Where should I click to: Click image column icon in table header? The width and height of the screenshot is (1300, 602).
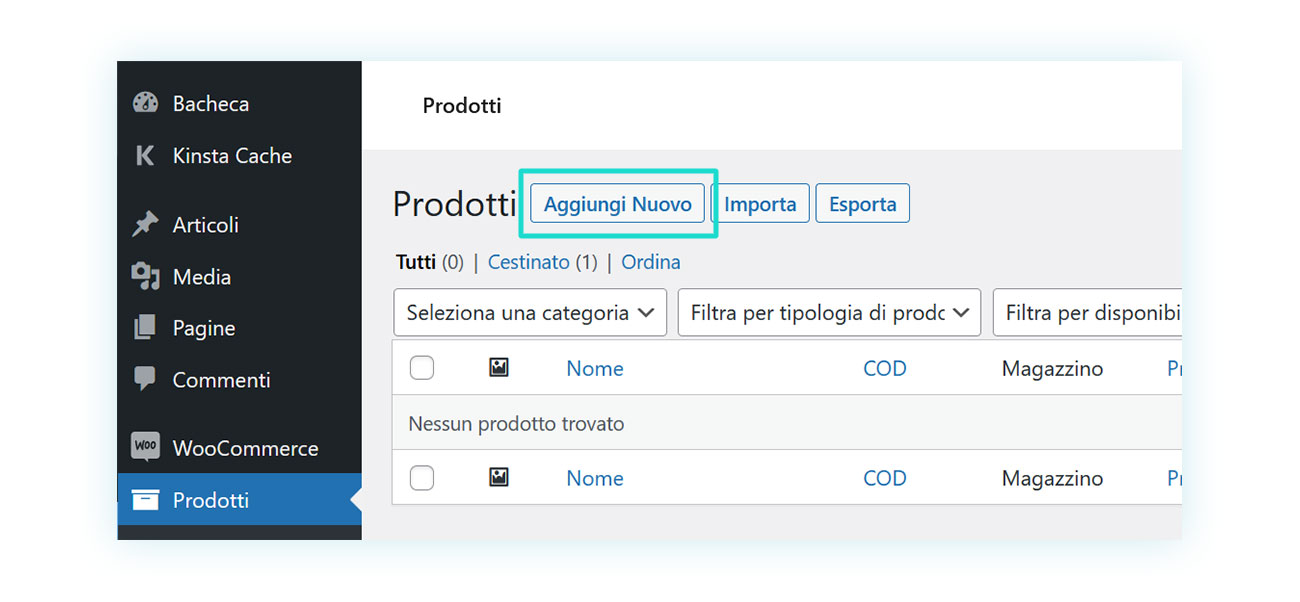click(x=499, y=368)
